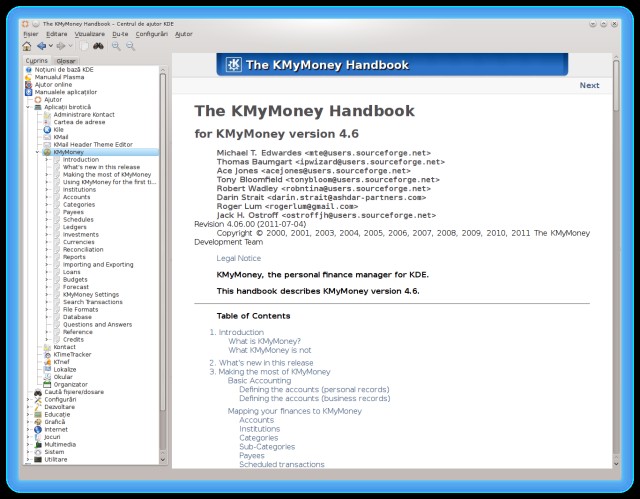The image size is (640, 499).
Task: Click the Noțiuni de bază KDE icon
Action: pos(29,70)
